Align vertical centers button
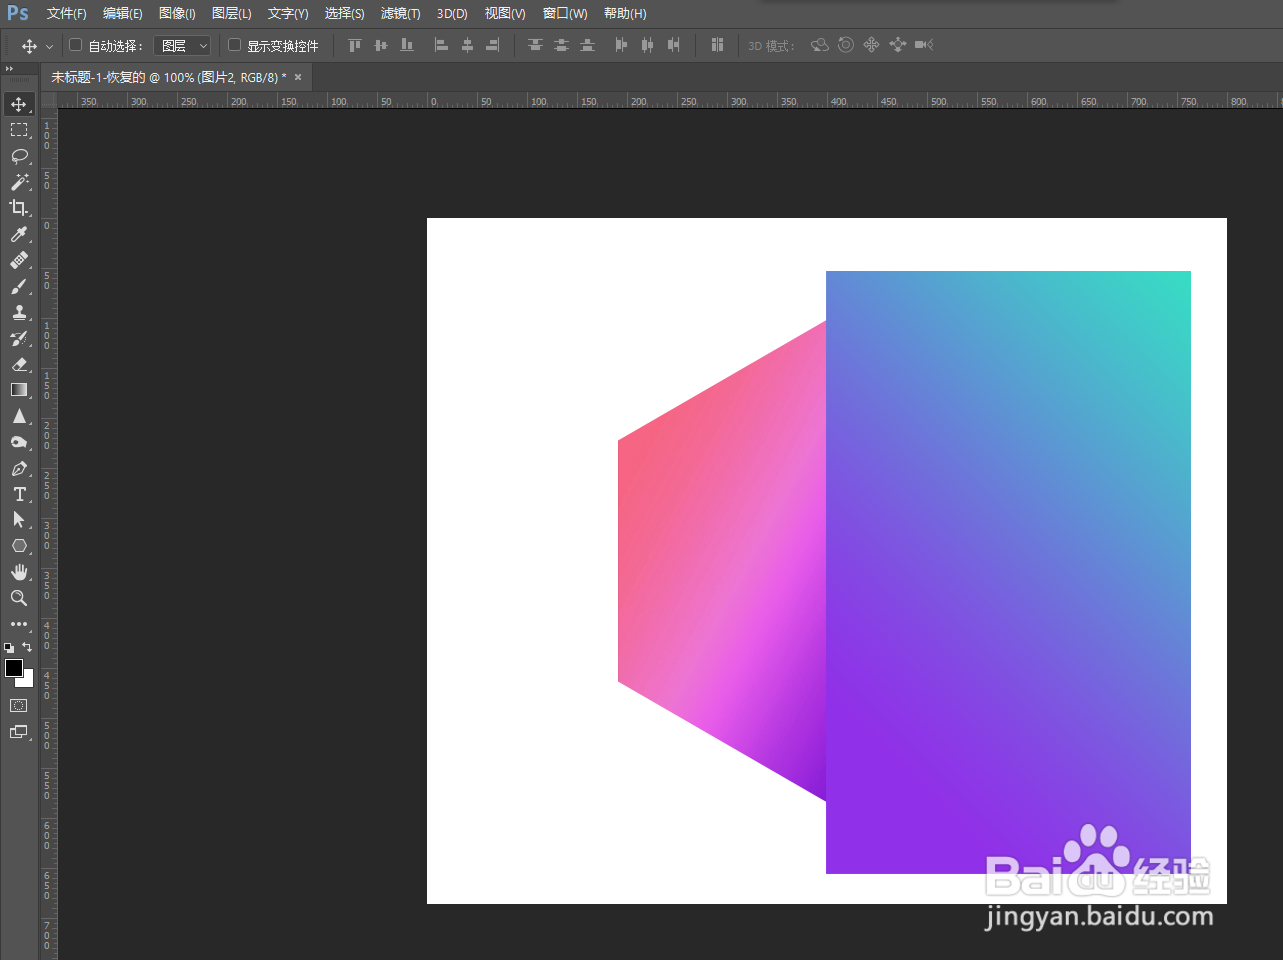 coord(380,45)
